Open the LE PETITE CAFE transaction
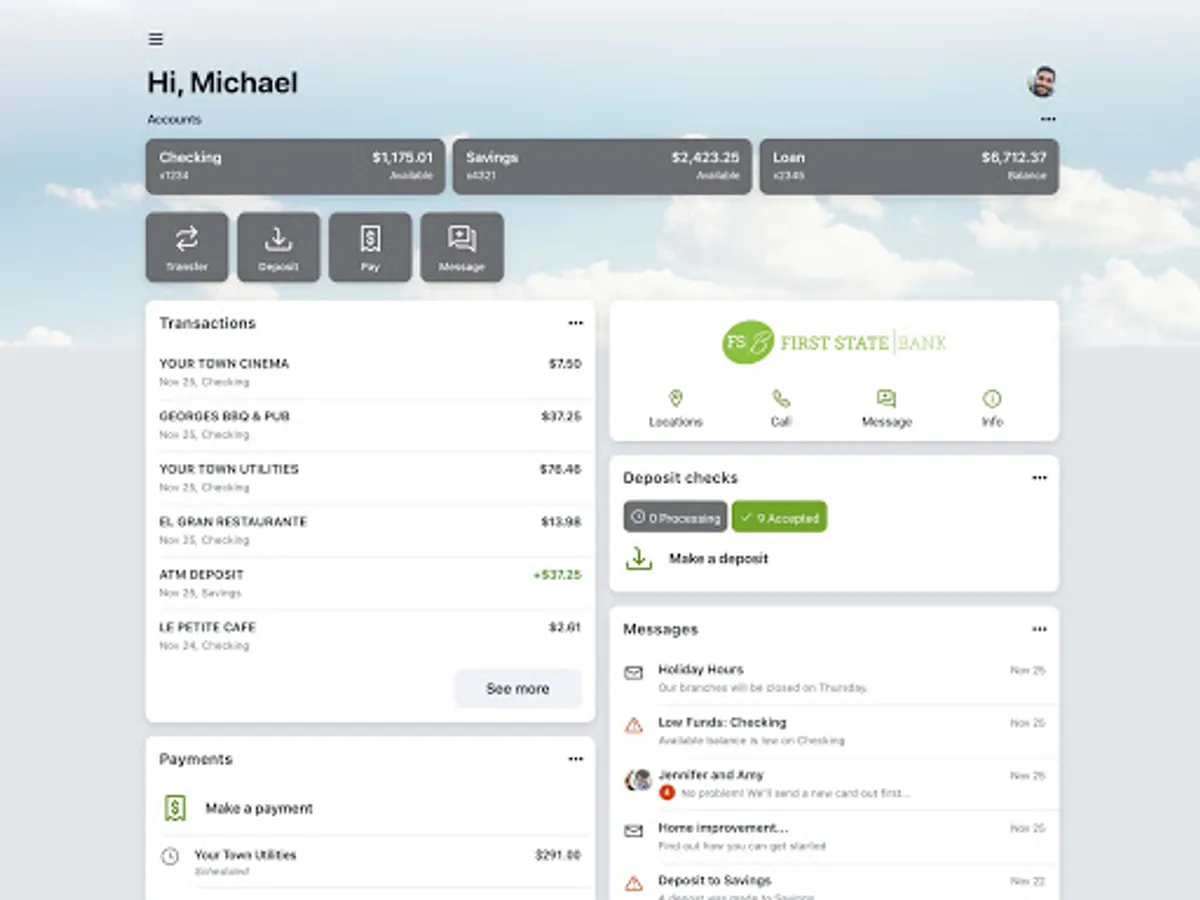The width and height of the screenshot is (1200, 900). click(370, 636)
